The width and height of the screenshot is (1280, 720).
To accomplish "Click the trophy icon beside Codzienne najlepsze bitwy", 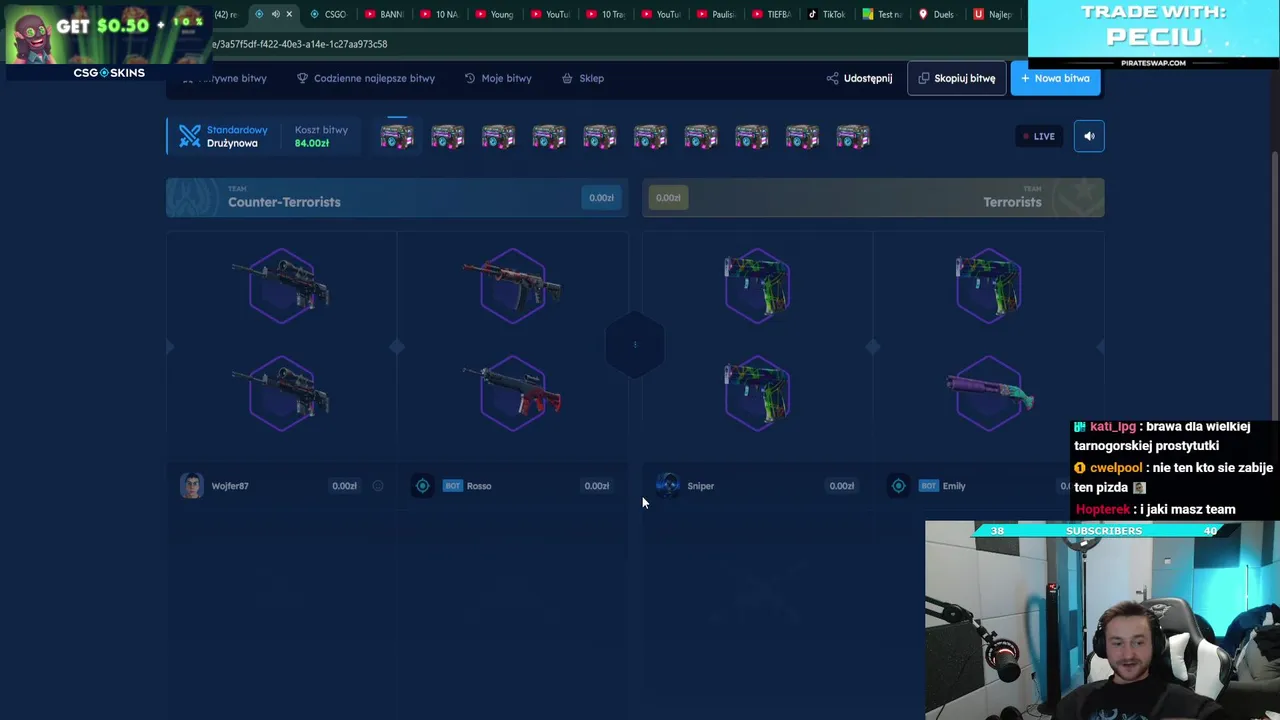I will 302,78.
